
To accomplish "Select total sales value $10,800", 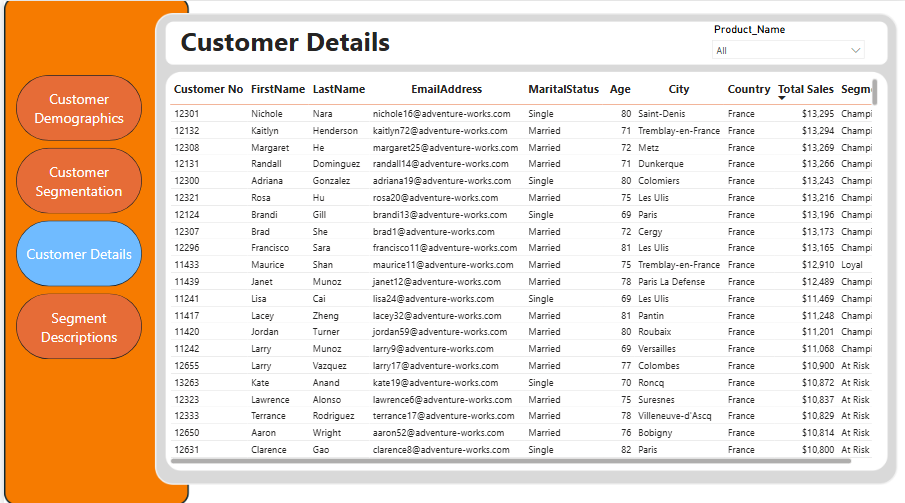I will tap(818, 450).
